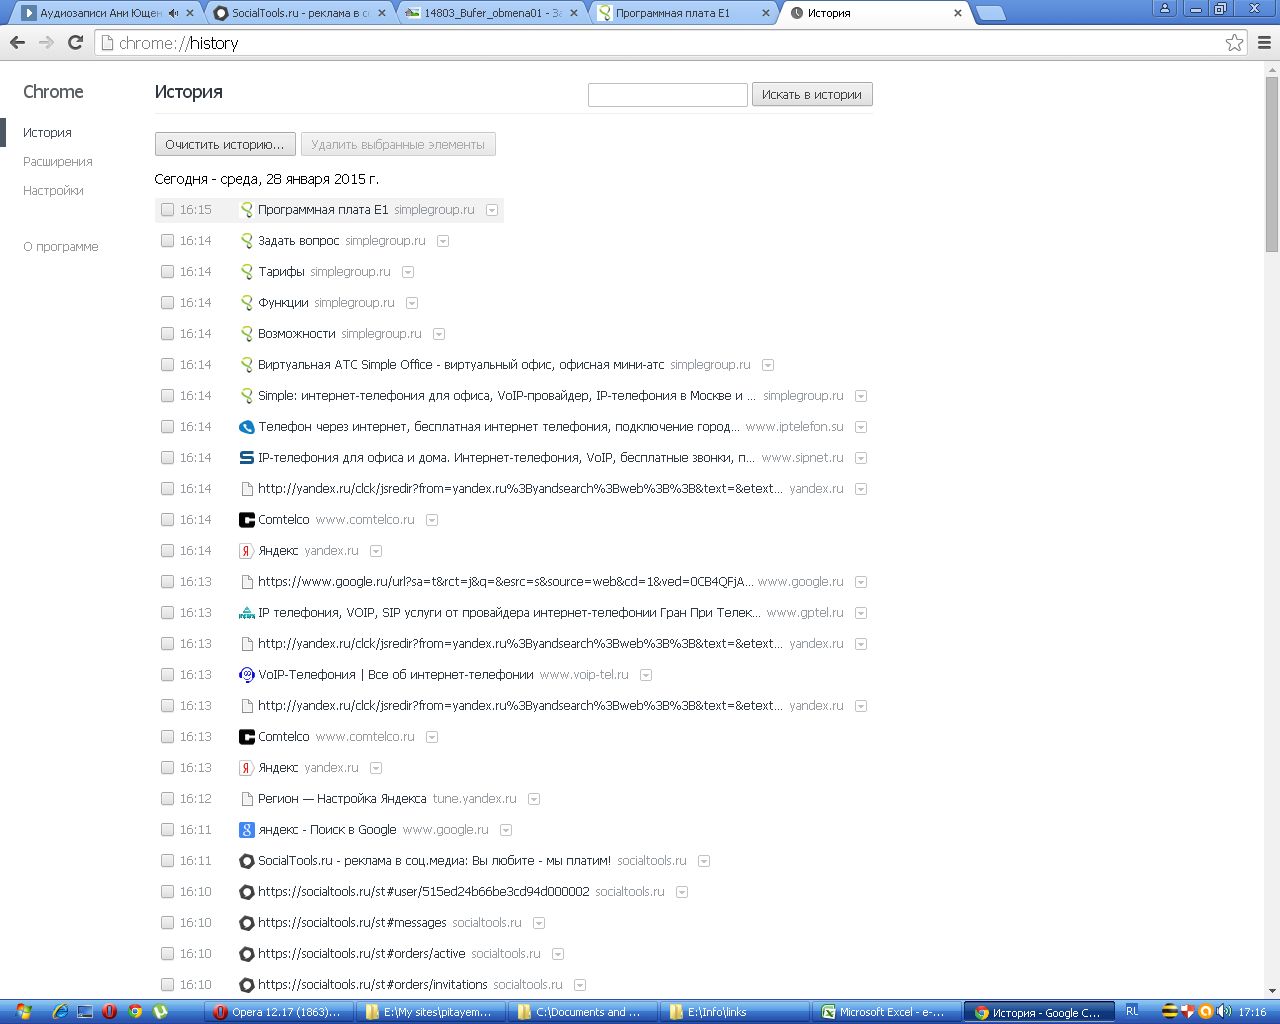
Task: Check the box for Программная плата E1
Action: point(167,210)
